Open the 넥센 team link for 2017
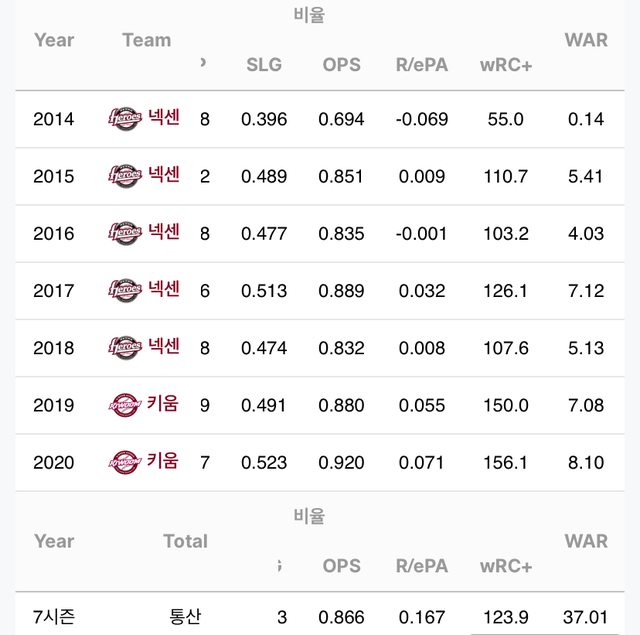 pos(164,290)
